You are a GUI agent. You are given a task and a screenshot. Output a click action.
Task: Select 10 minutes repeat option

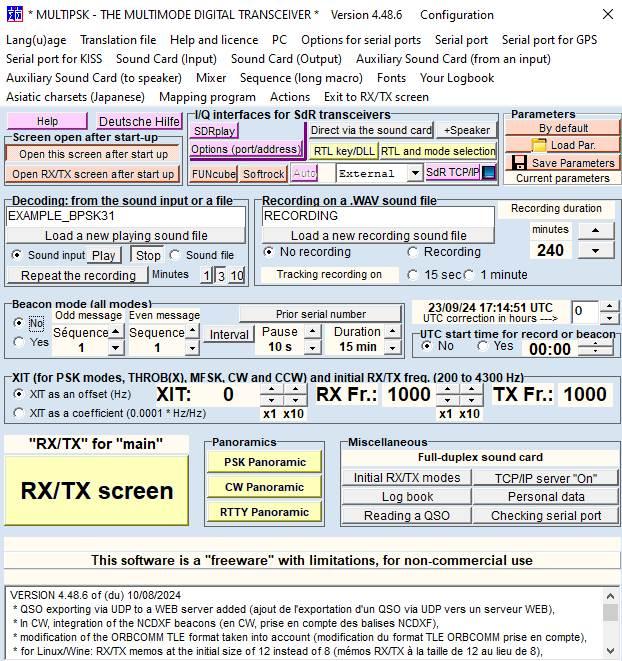tap(237, 276)
